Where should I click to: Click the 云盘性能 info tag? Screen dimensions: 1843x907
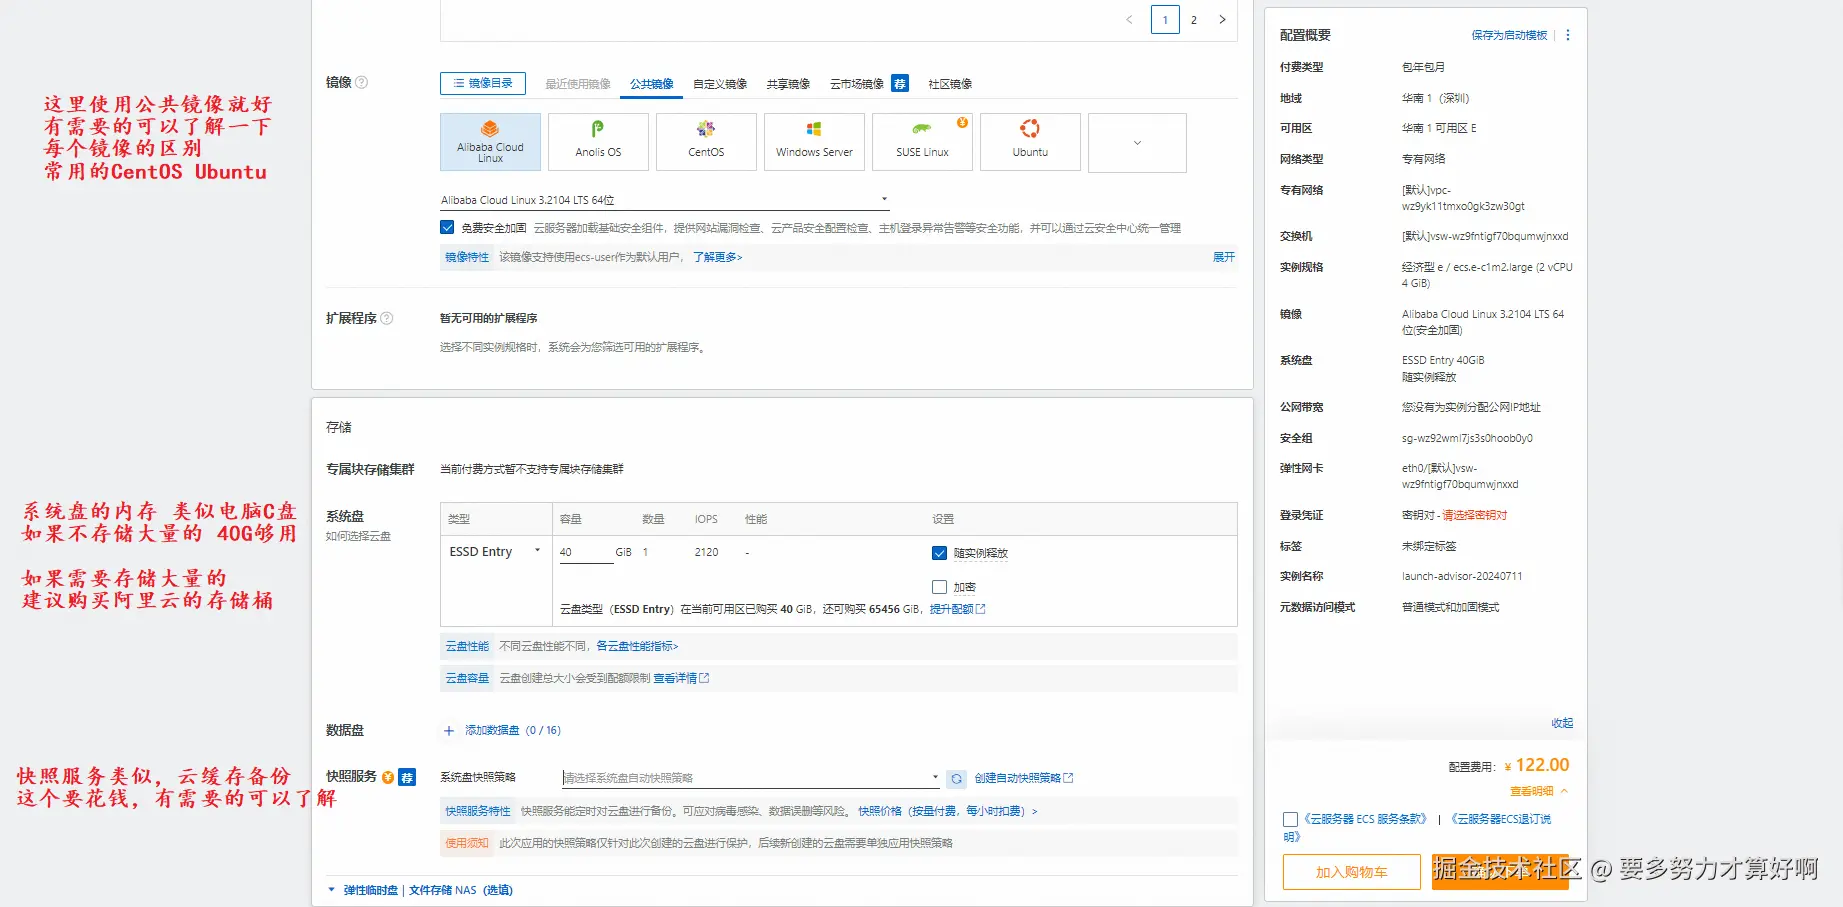tap(467, 646)
